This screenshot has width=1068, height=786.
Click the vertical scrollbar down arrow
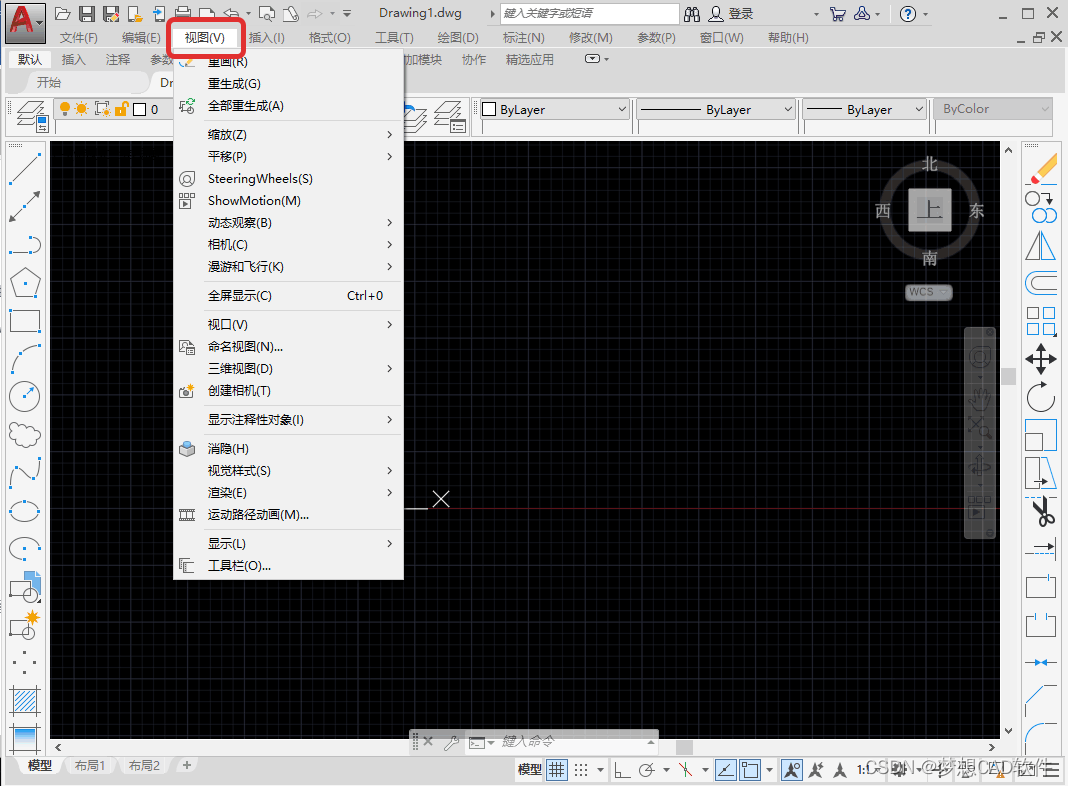[x=1009, y=730]
